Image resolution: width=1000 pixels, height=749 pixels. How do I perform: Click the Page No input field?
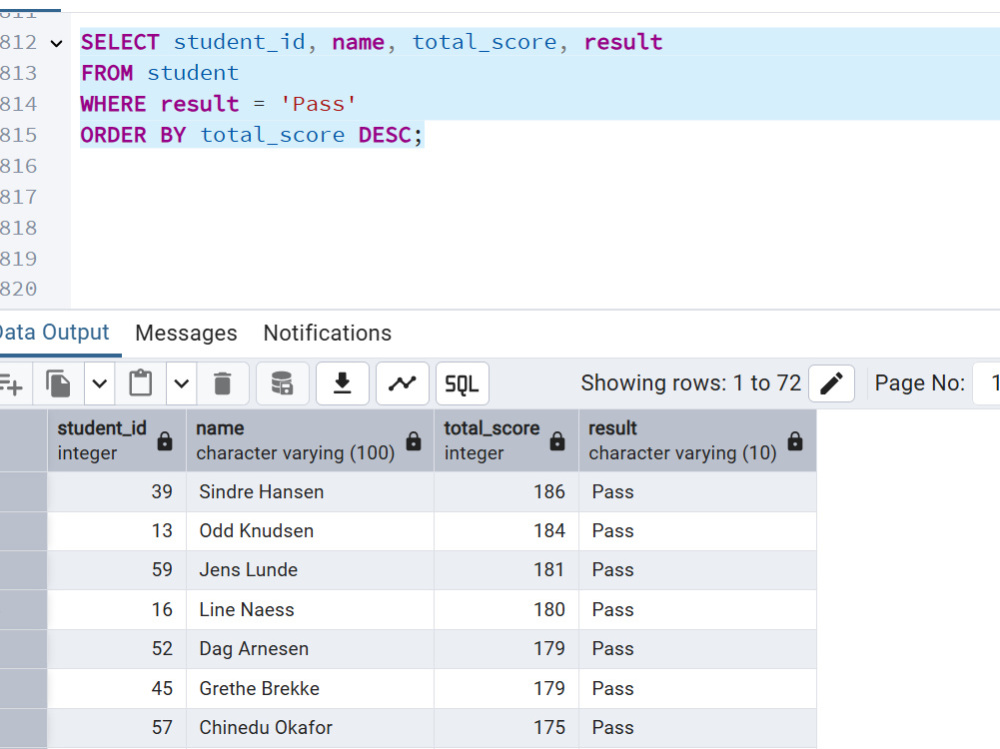pos(987,383)
